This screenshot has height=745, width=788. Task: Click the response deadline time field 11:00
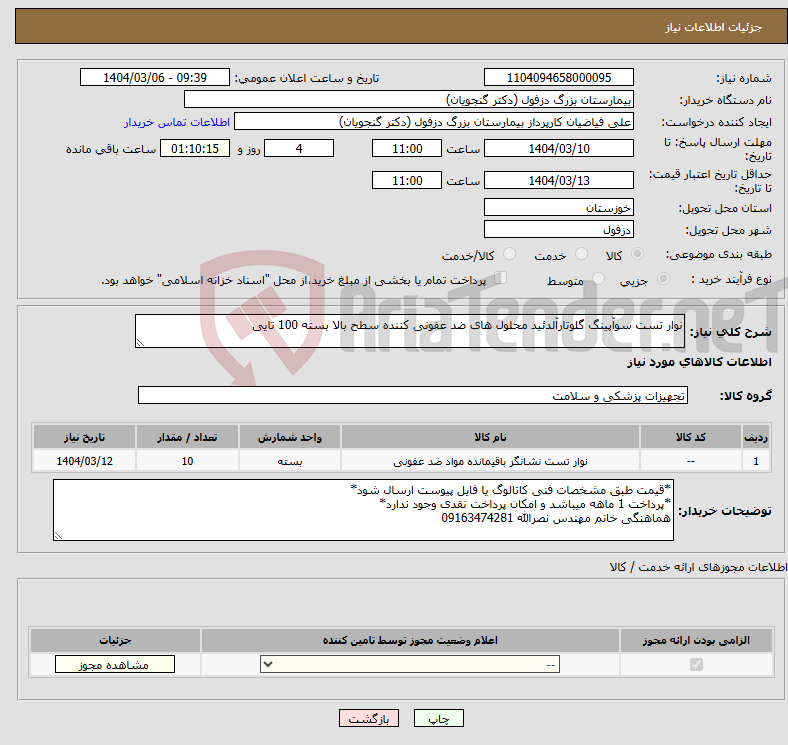point(407,148)
